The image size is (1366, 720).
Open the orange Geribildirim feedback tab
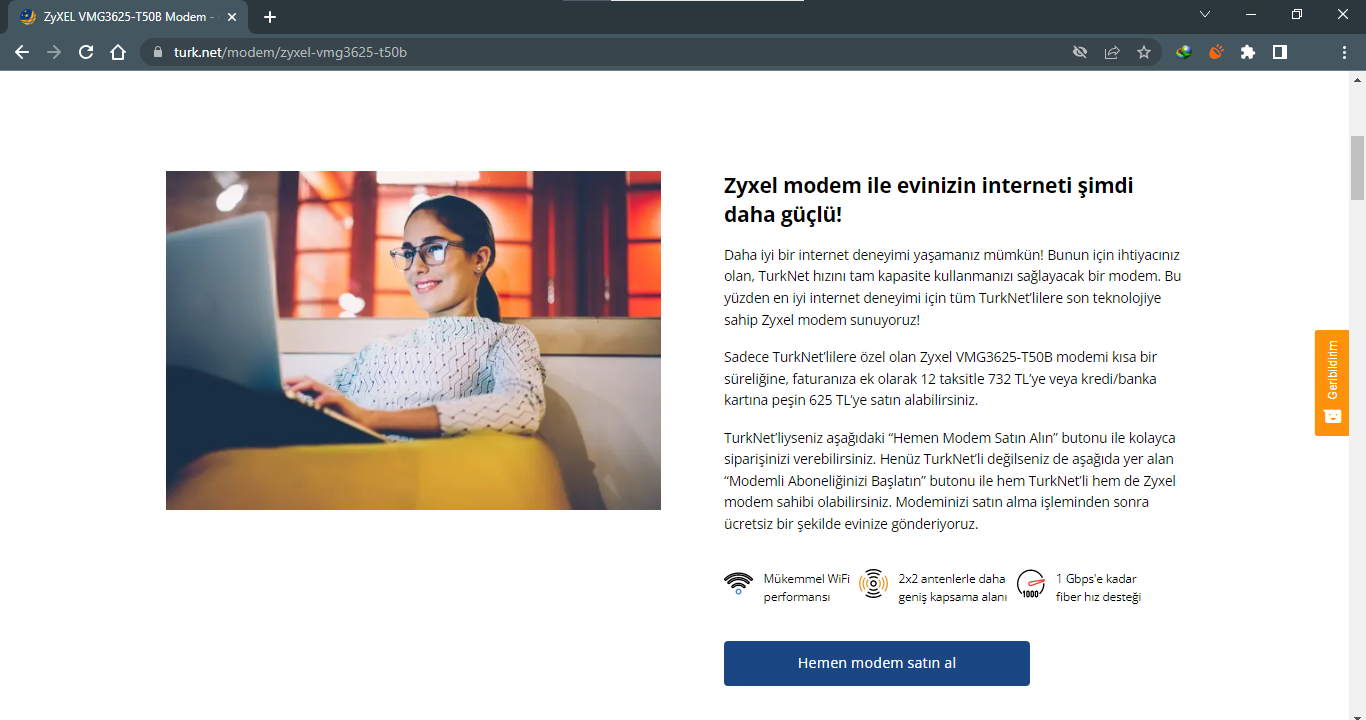tap(1332, 383)
